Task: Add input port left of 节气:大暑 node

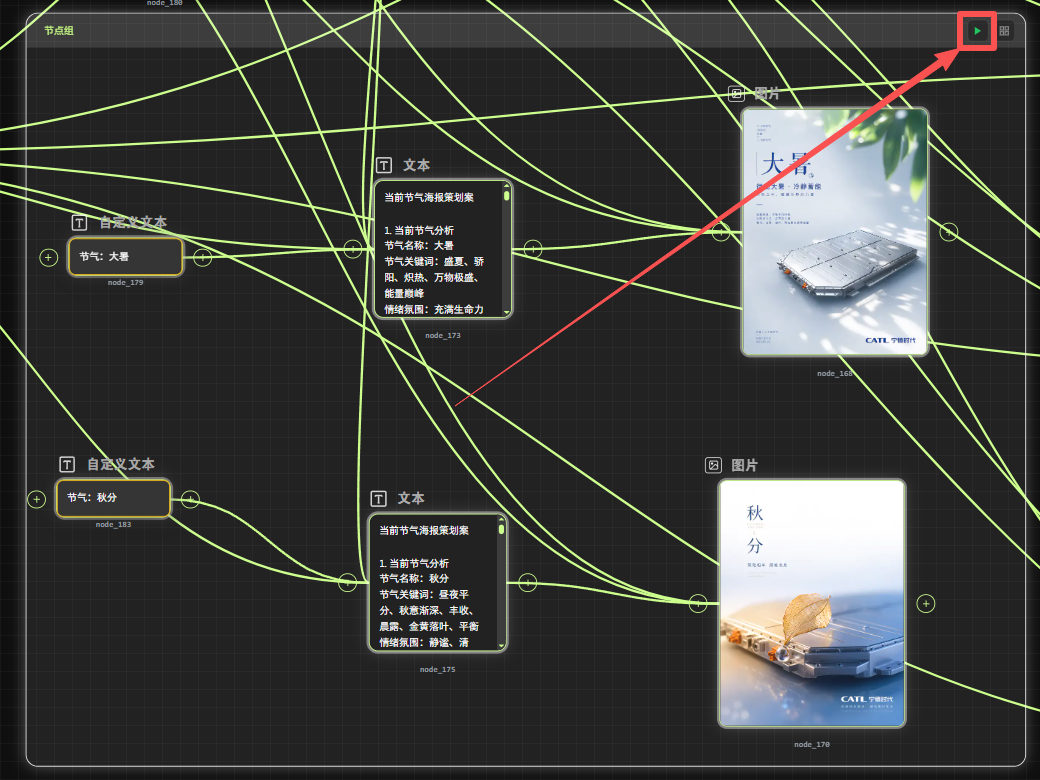Action: [48, 257]
